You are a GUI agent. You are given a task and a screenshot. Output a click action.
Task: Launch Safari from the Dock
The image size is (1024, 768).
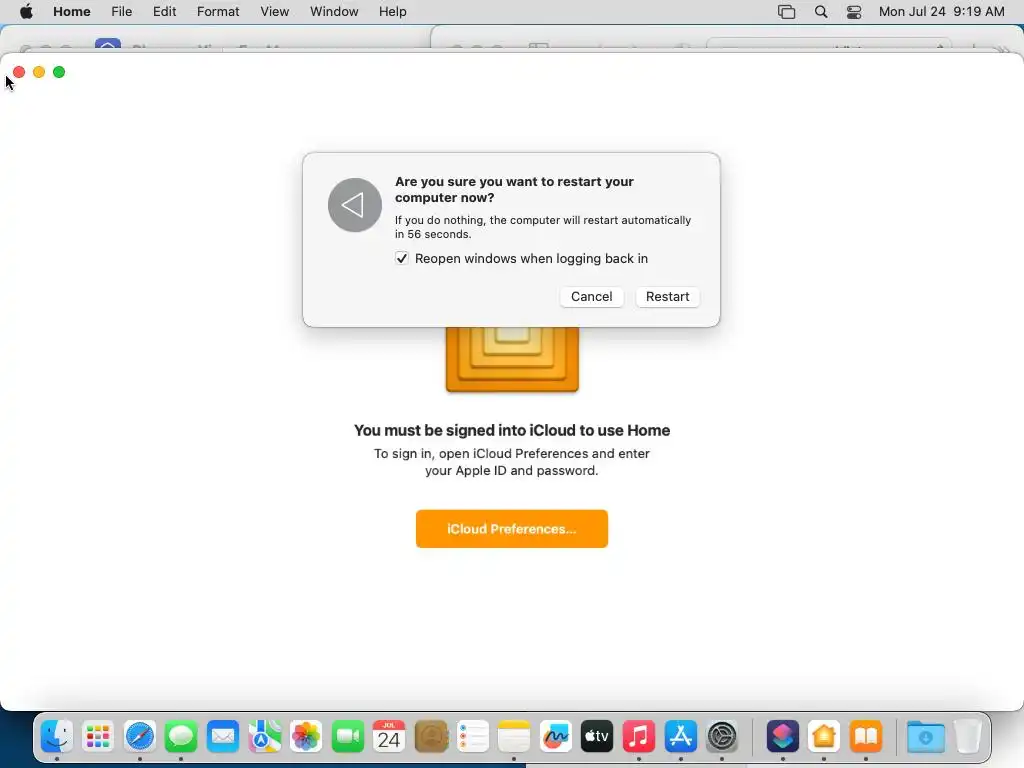(x=140, y=737)
